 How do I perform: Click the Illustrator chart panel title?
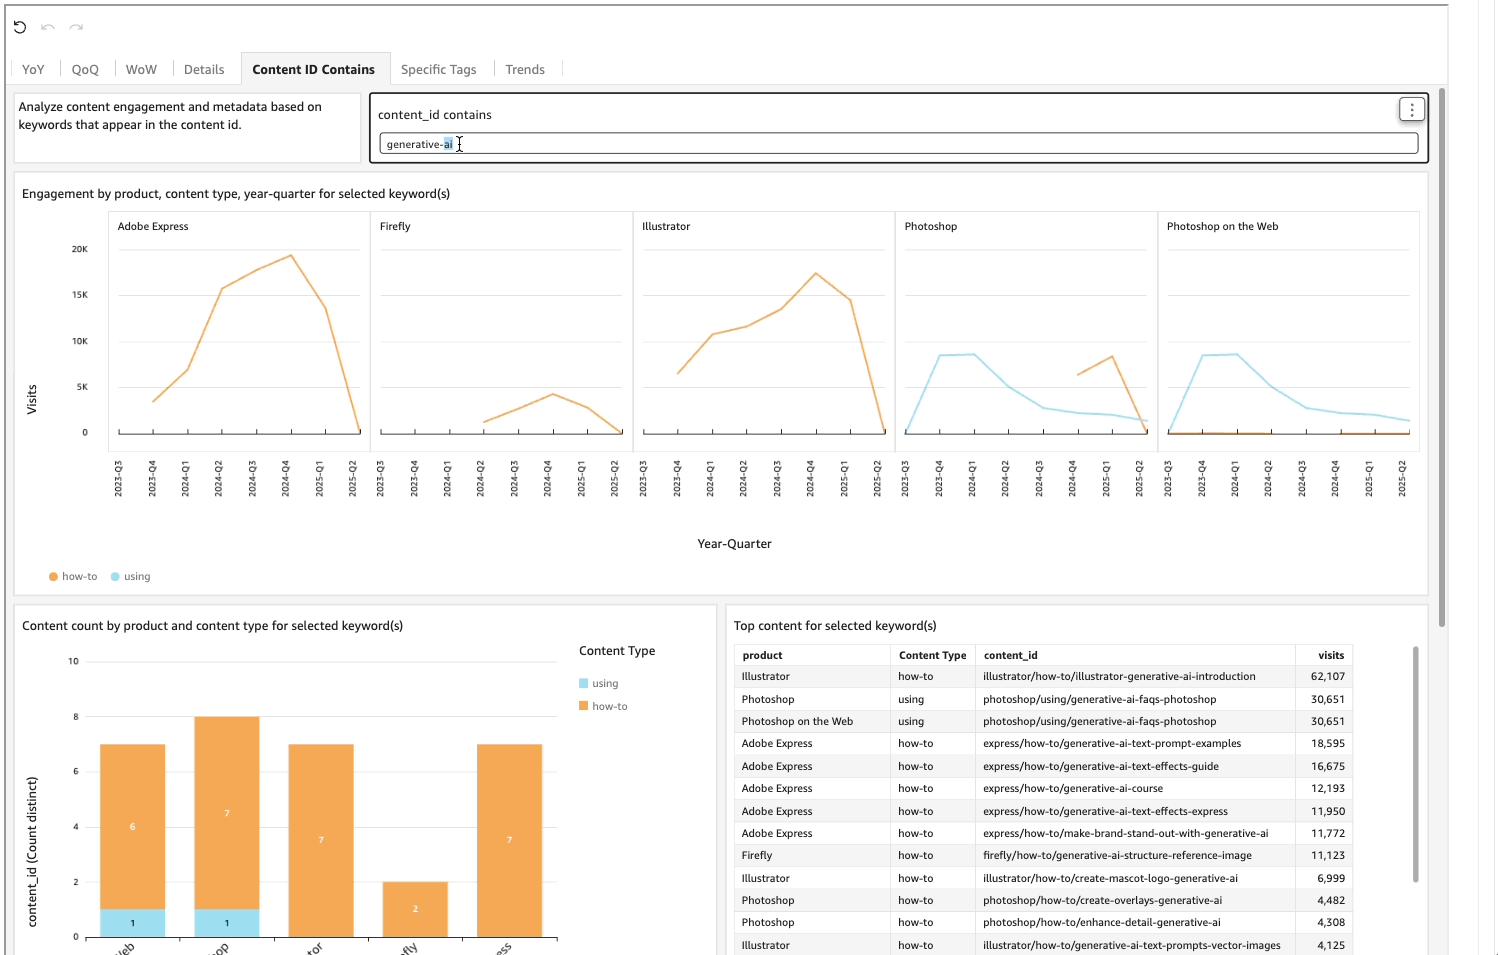pyautogui.click(x=666, y=226)
